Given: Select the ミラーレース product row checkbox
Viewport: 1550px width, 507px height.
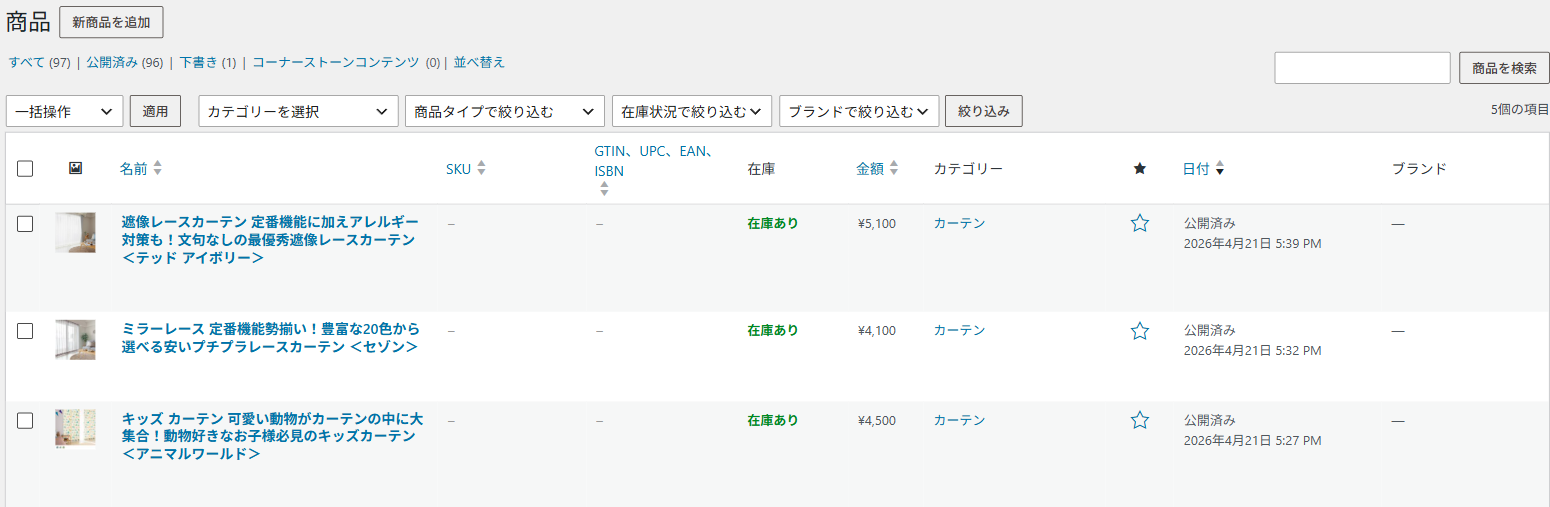Looking at the screenshot, I should (x=25, y=331).
